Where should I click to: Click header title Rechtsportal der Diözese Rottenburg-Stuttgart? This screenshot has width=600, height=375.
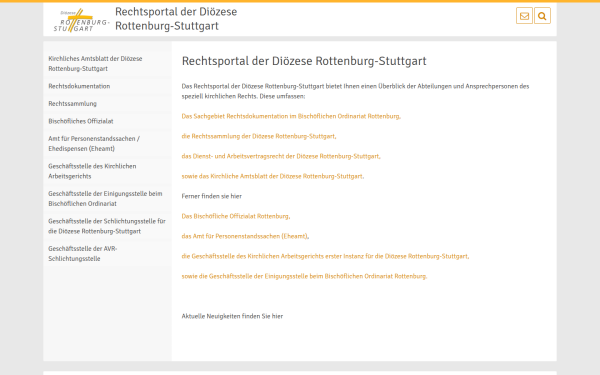[x=176, y=19]
